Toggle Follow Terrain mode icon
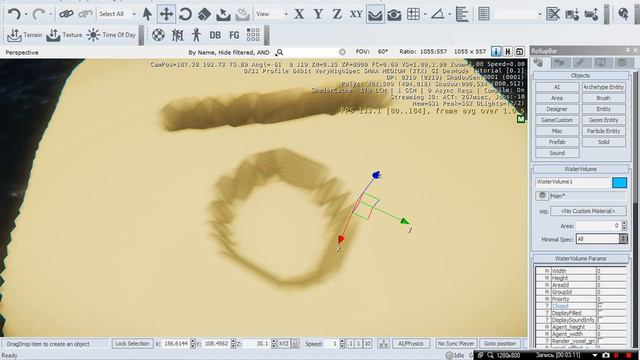 click(375, 14)
